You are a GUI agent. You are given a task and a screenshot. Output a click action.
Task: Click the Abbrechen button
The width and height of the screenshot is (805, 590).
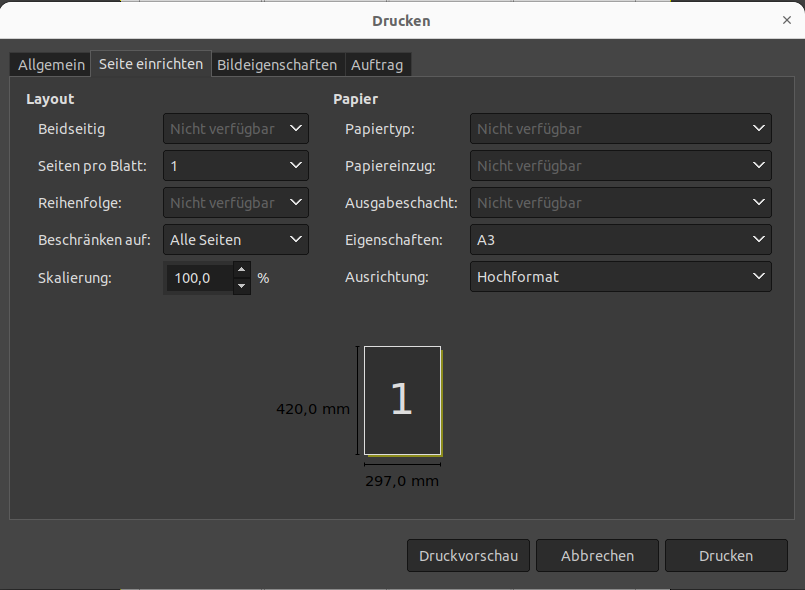(597, 556)
